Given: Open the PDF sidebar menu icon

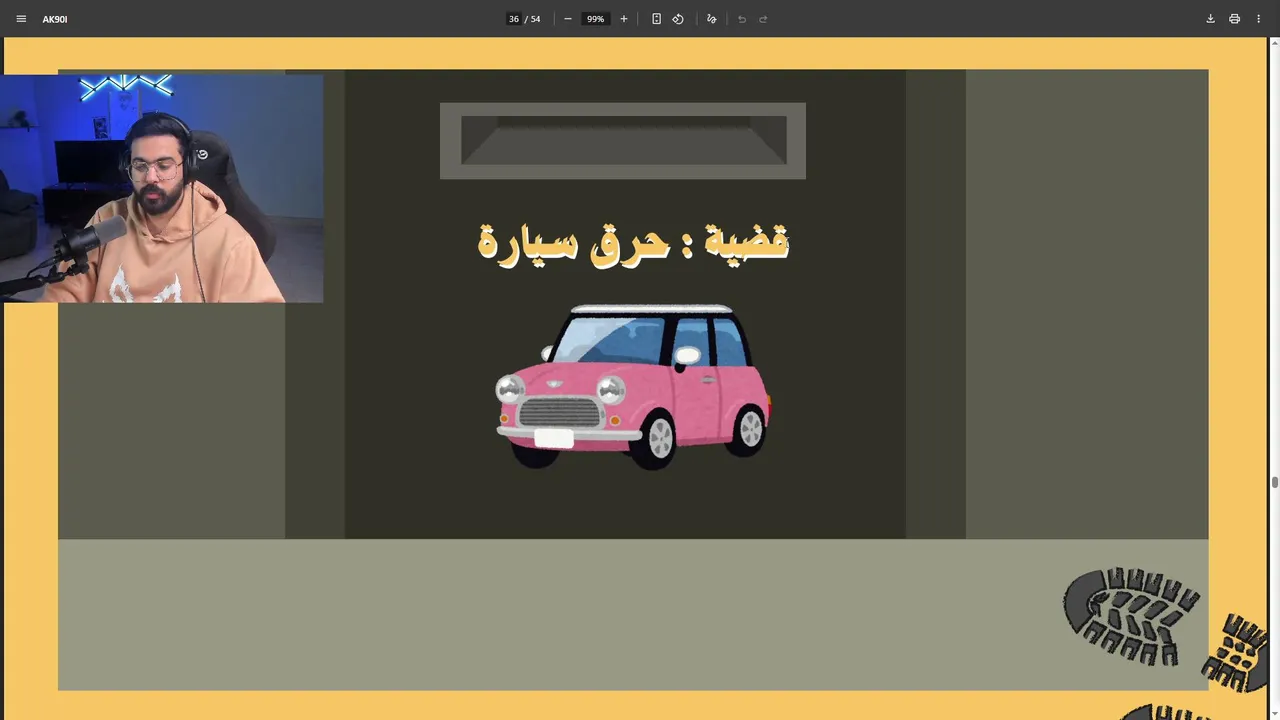Looking at the screenshot, I should point(21,19).
